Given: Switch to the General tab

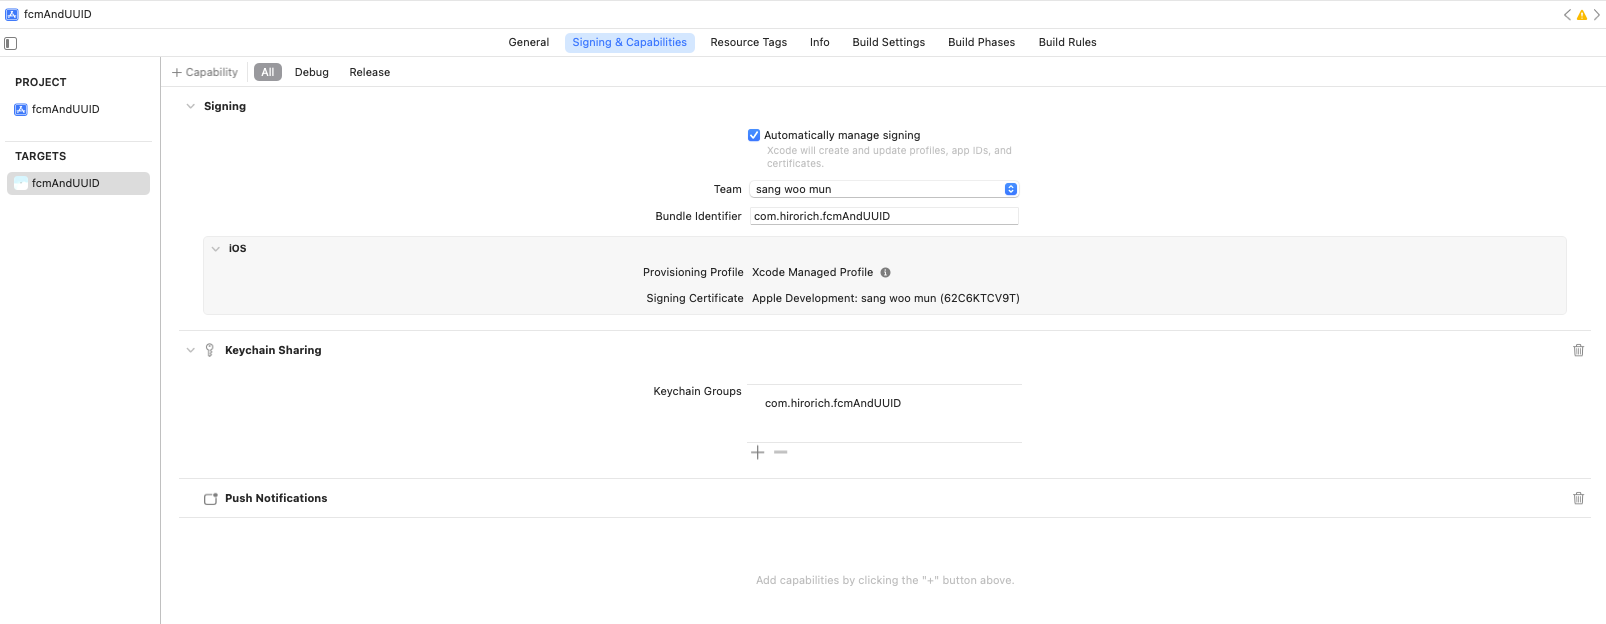Looking at the screenshot, I should (x=529, y=42).
